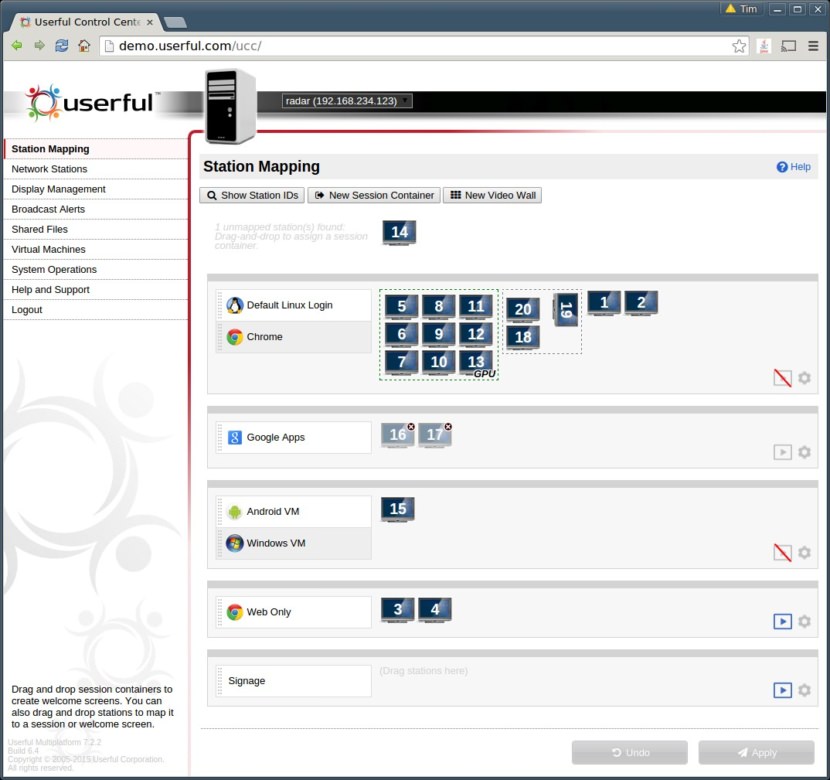The width and height of the screenshot is (830, 780).
Task: Toggle auto-start for Web Only container
Action: coord(782,621)
